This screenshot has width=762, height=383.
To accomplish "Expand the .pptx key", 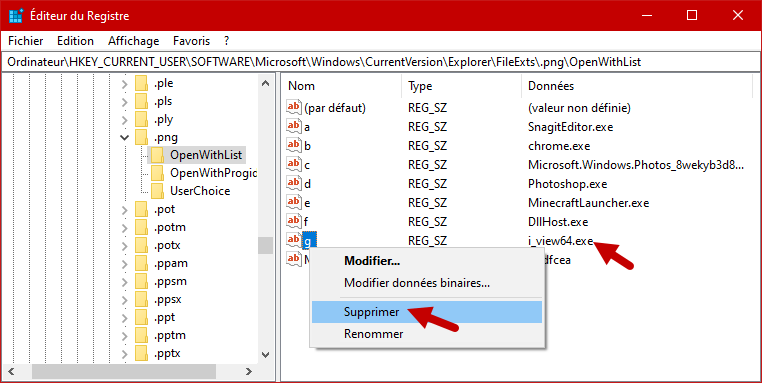I will [125, 353].
